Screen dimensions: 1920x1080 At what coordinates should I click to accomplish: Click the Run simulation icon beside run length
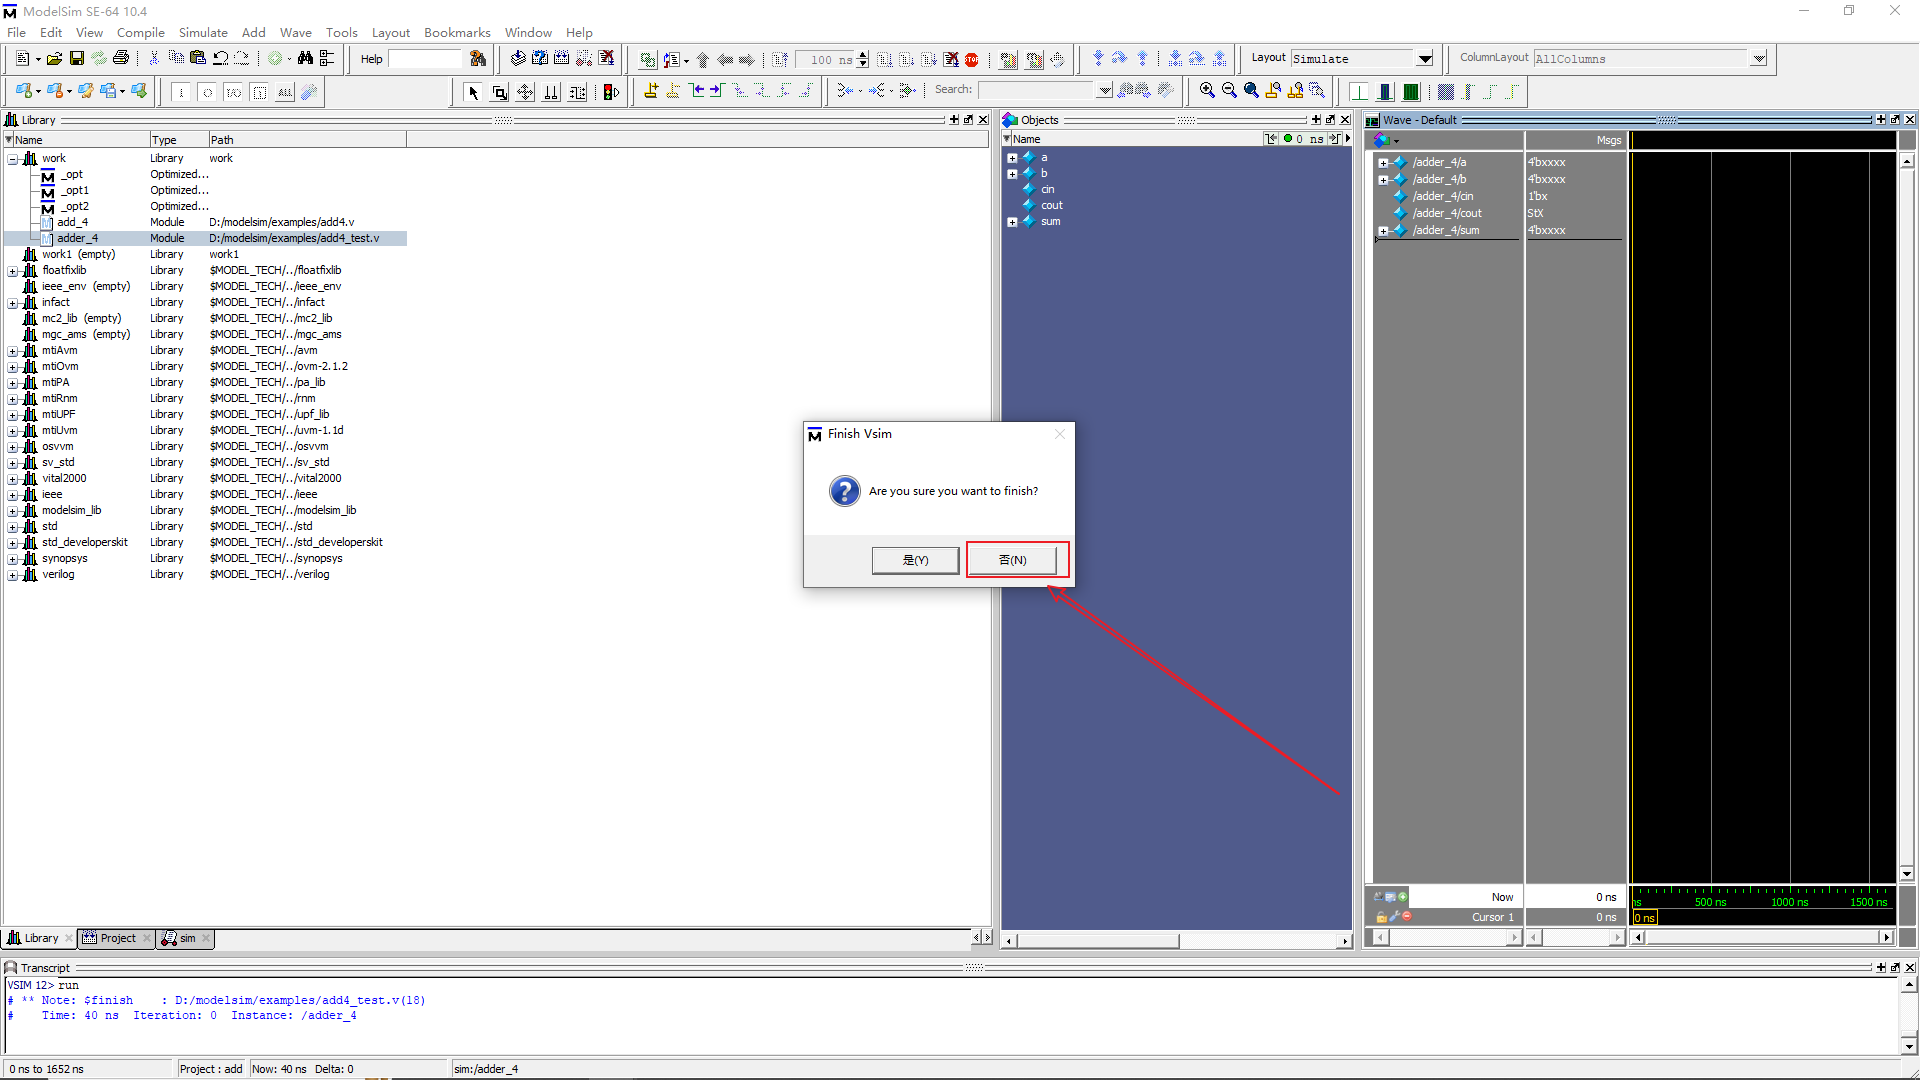pyautogui.click(x=885, y=60)
